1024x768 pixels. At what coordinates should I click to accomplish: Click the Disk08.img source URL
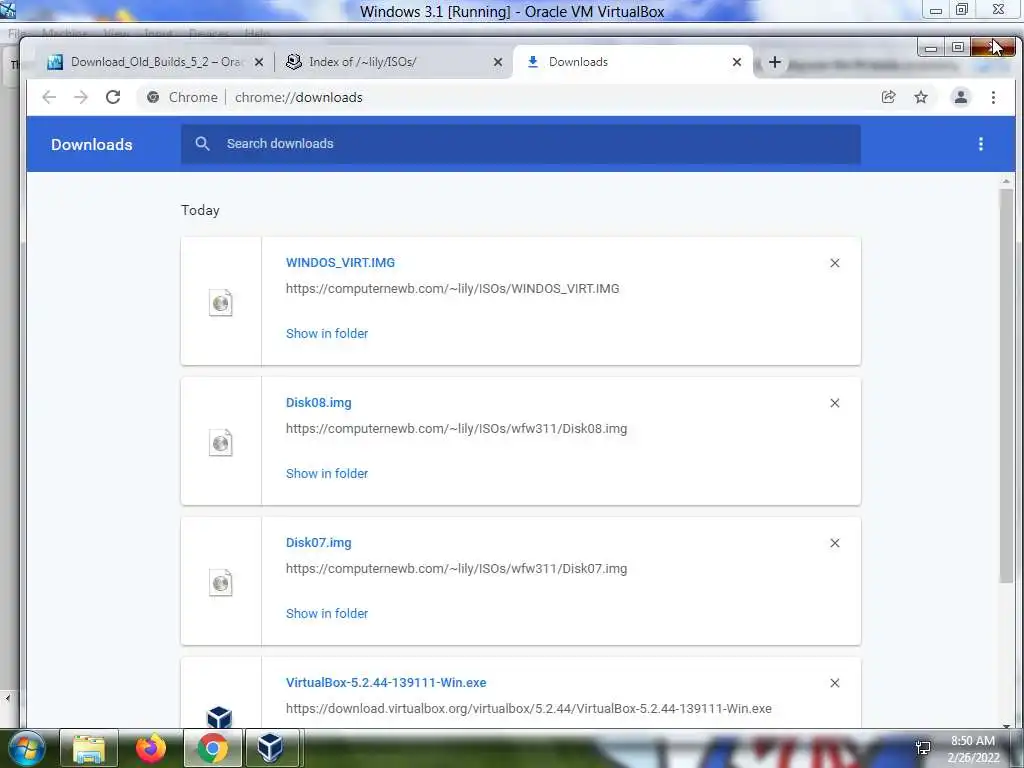tap(456, 428)
